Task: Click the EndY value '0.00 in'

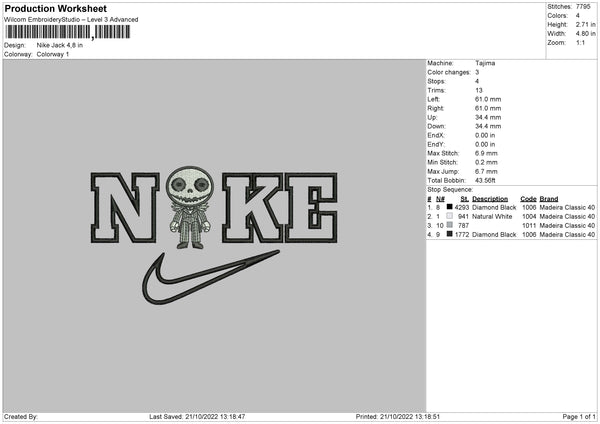Action: coord(485,145)
